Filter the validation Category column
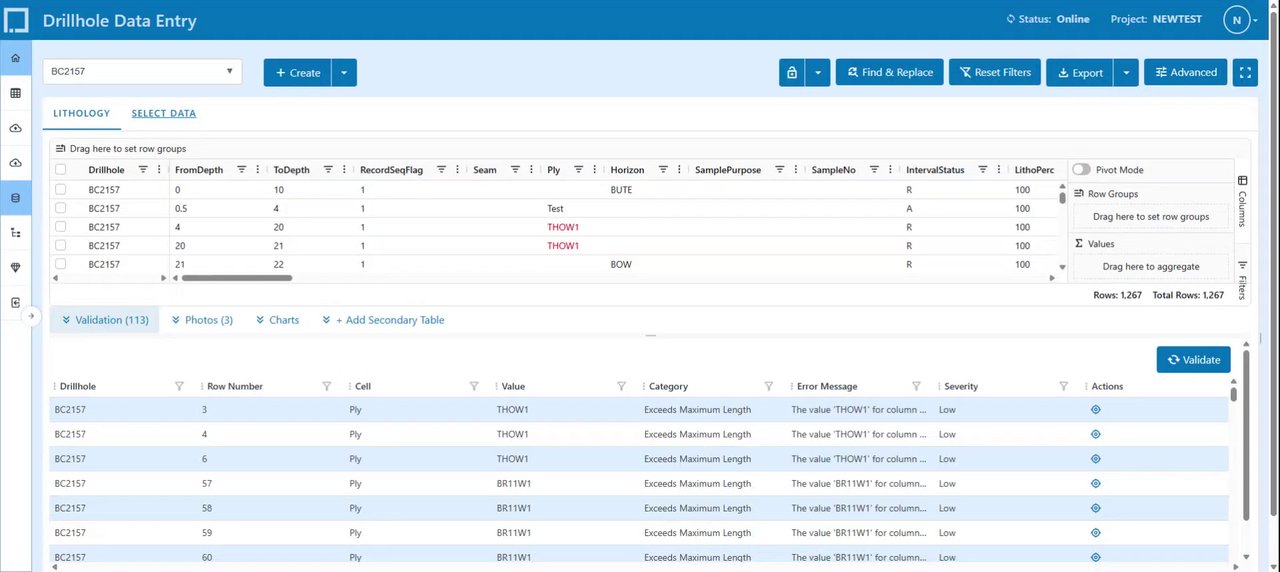The image size is (1280, 572). pyautogui.click(x=769, y=386)
